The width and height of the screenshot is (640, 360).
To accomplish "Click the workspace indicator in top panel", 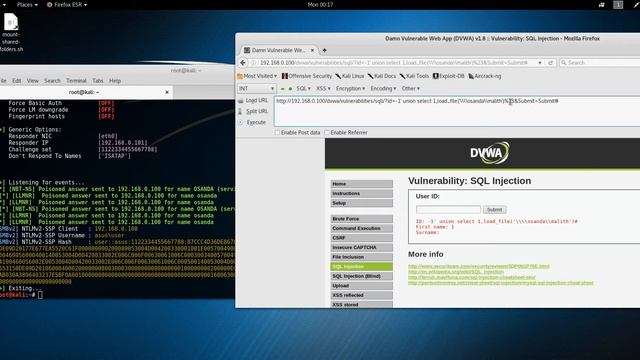I will click(618, 4).
